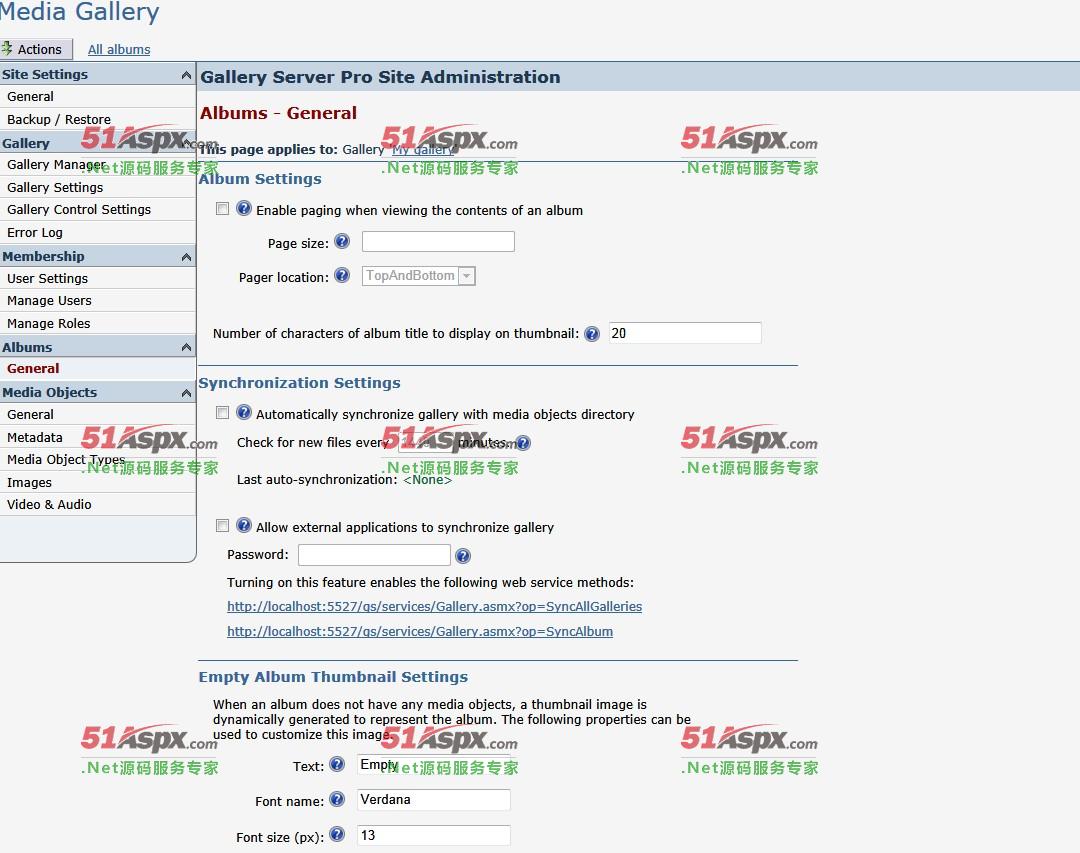Collapse the Media Objects section
Image resolution: width=1080 pixels, height=853 pixels.
186,393
